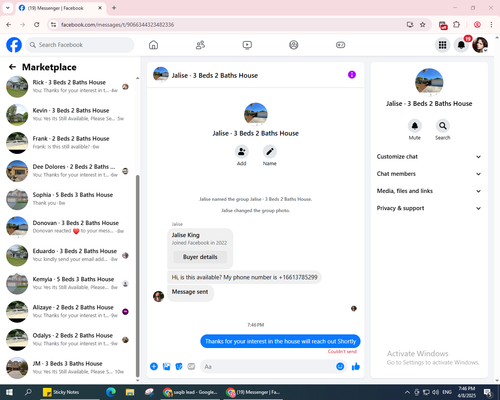Expand the Chat members section
This screenshot has width=500, height=400.
click(x=429, y=174)
